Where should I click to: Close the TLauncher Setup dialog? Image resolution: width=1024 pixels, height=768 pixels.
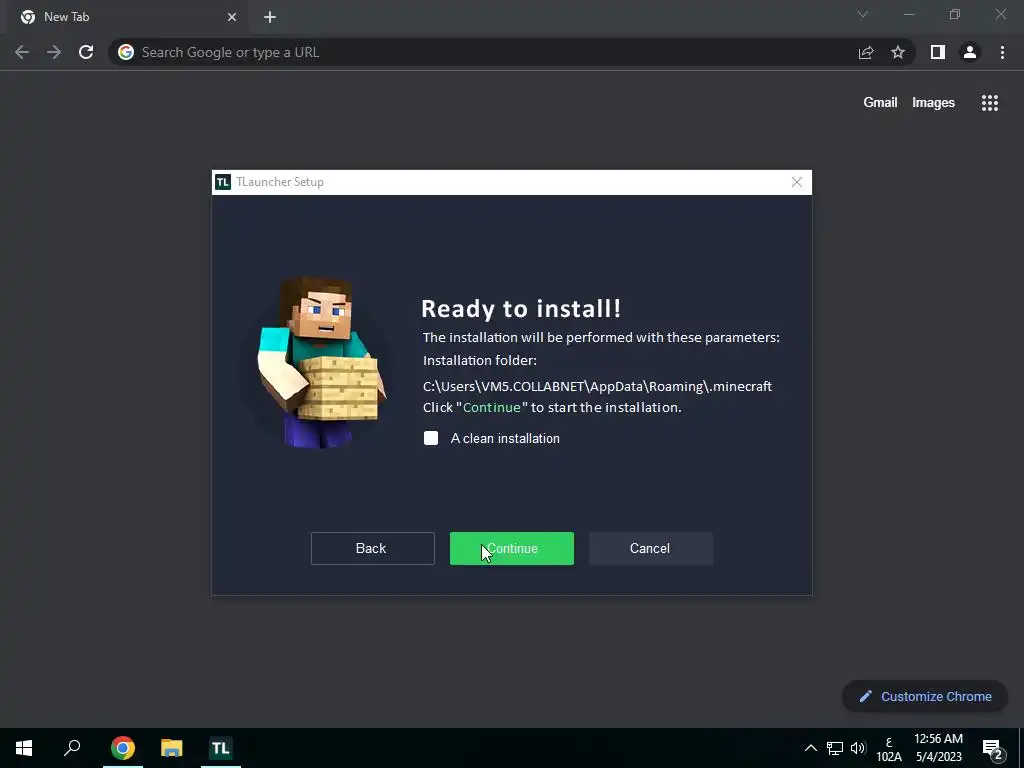797,182
